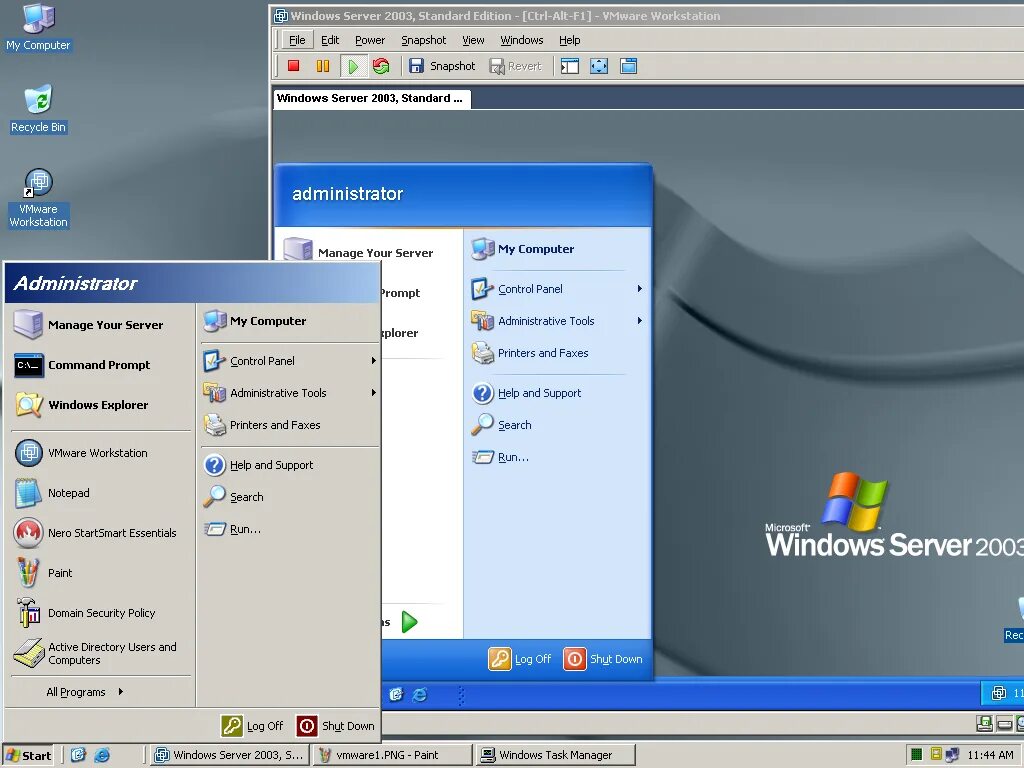Viewport: 1024px width, 768px height.
Task: Open Nero StartSmart Essentials from Start menu
Action: pyautogui.click(x=101, y=533)
